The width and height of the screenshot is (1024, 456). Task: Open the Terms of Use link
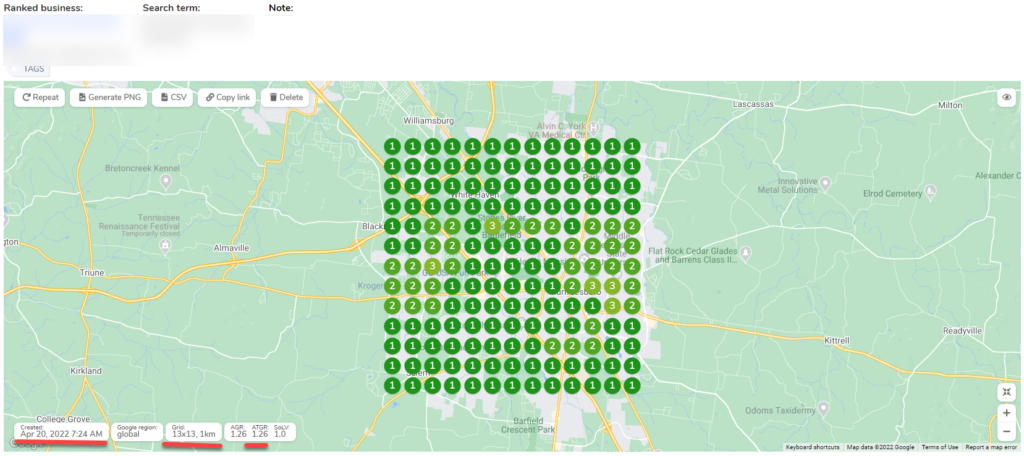[939, 448]
